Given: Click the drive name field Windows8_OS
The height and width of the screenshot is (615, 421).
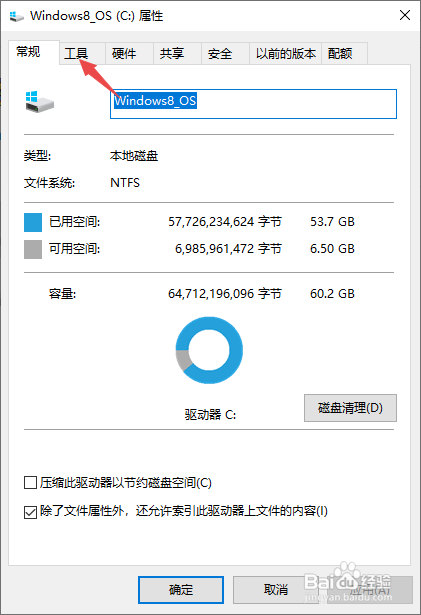Looking at the screenshot, I should 253,104.
